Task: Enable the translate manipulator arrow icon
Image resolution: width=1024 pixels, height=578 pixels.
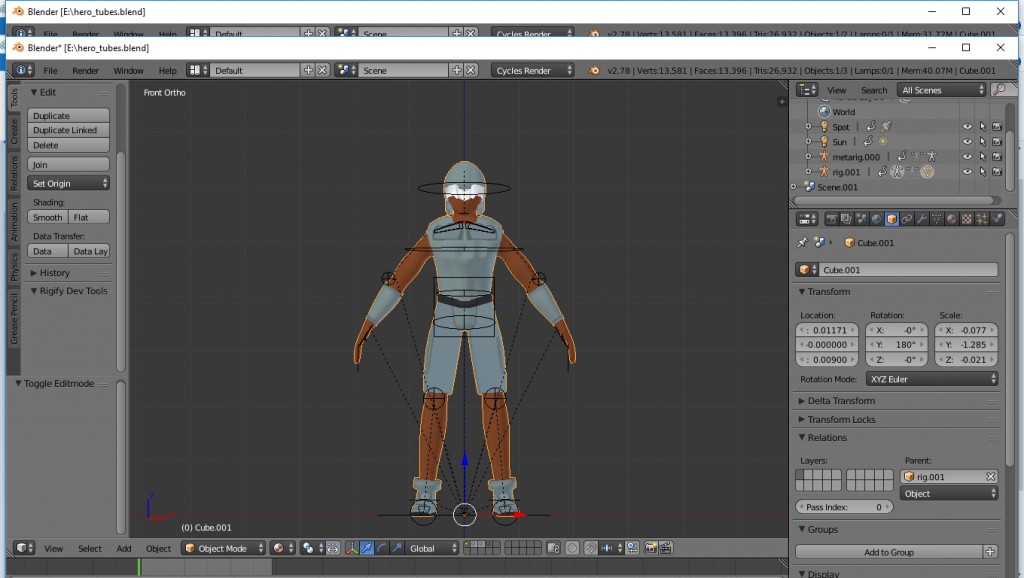Action: point(366,548)
